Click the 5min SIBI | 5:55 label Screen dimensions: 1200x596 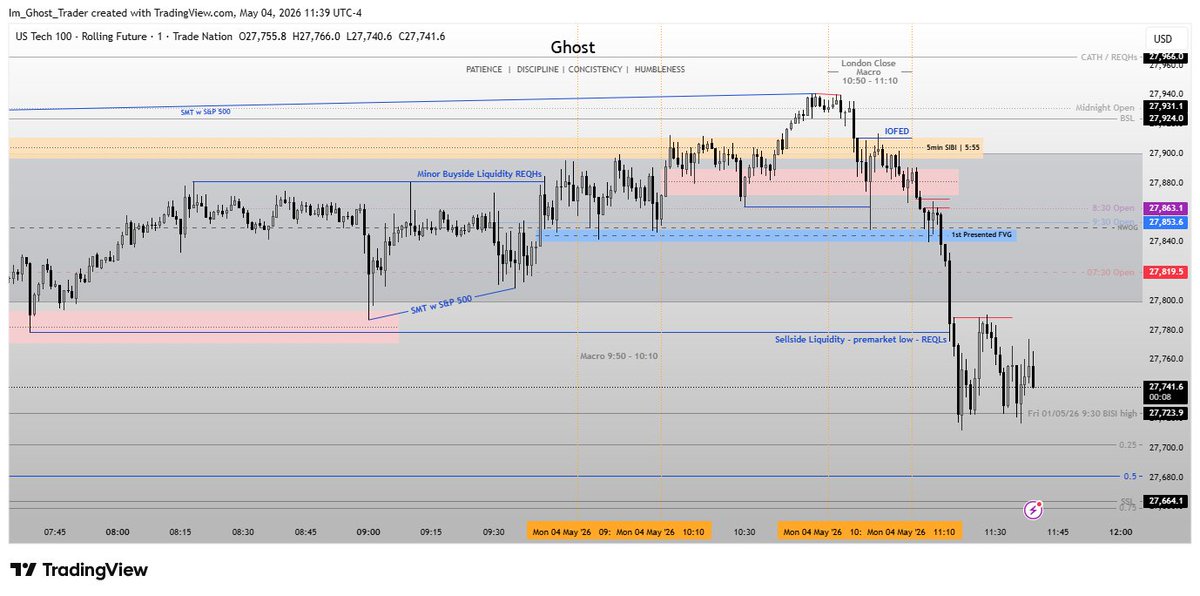point(954,147)
